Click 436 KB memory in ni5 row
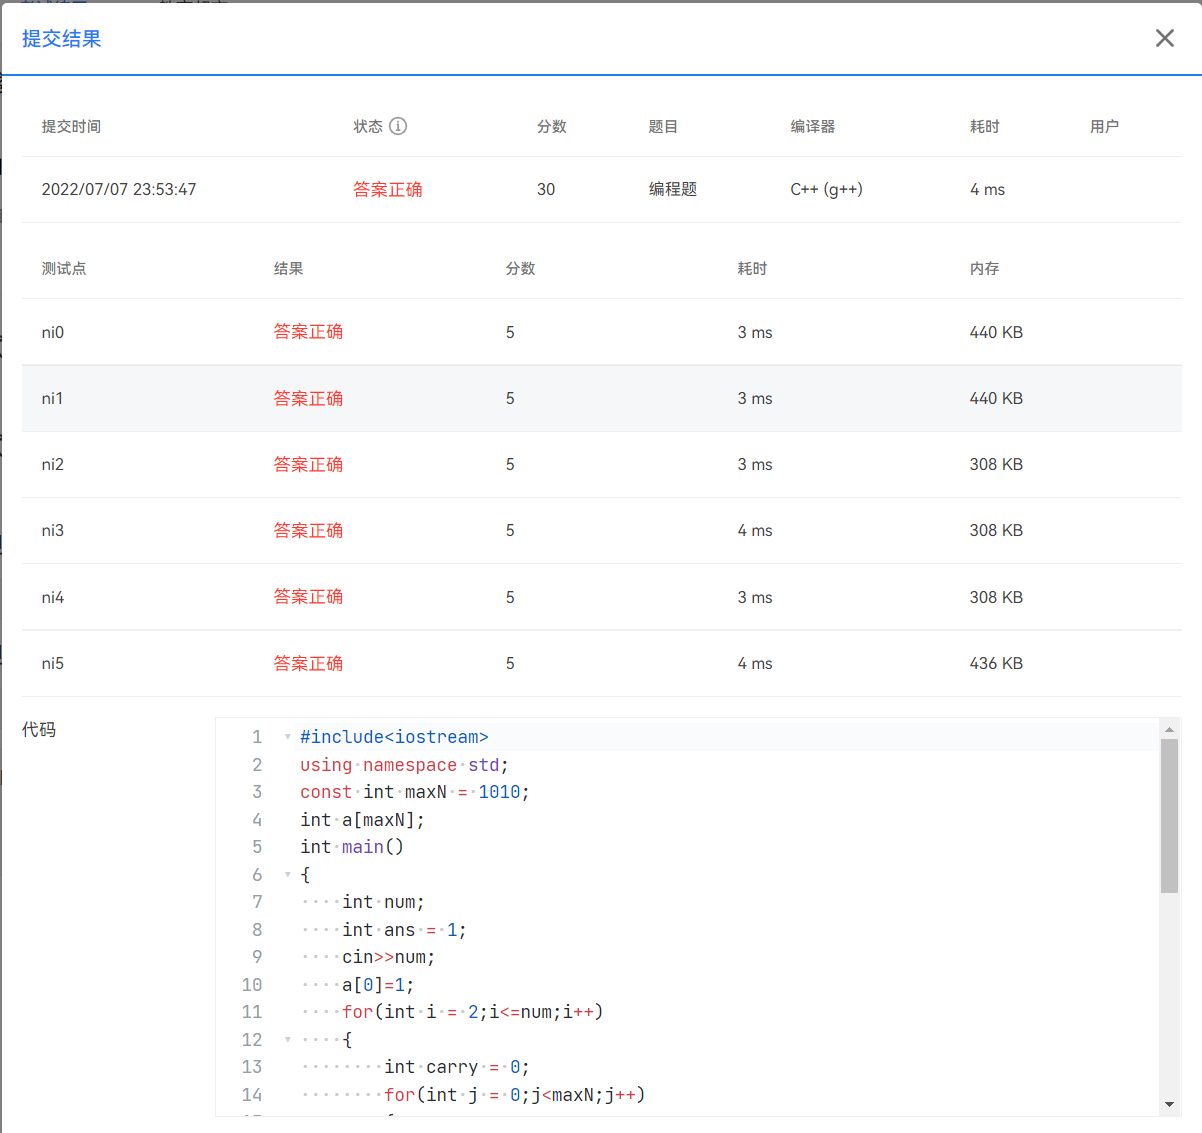This screenshot has height=1133, width=1202. (996, 663)
